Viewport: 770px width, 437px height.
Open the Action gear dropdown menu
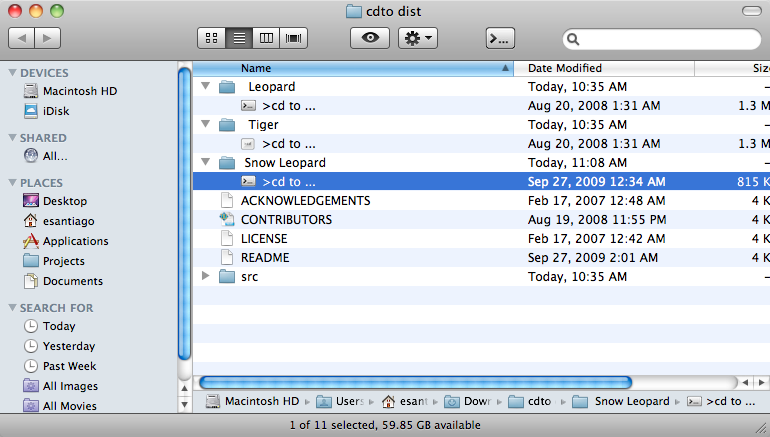coord(417,38)
